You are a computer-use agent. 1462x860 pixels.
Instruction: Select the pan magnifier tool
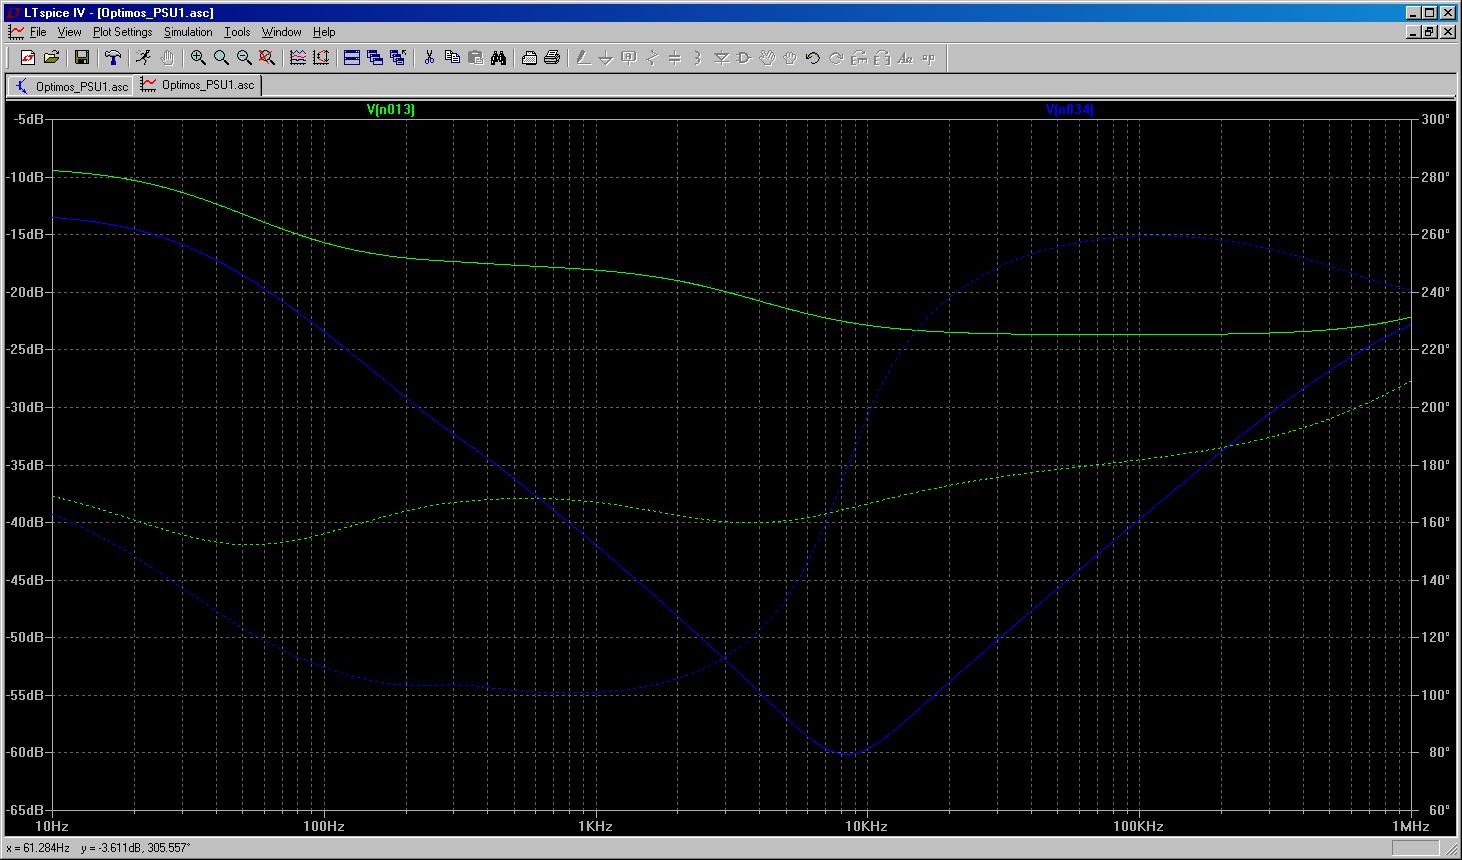point(221,58)
